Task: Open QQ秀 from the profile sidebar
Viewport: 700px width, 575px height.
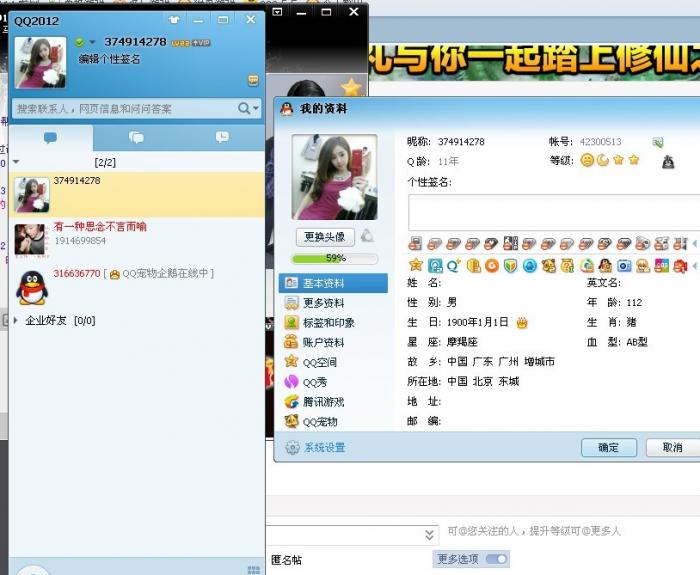Action: tap(333, 382)
